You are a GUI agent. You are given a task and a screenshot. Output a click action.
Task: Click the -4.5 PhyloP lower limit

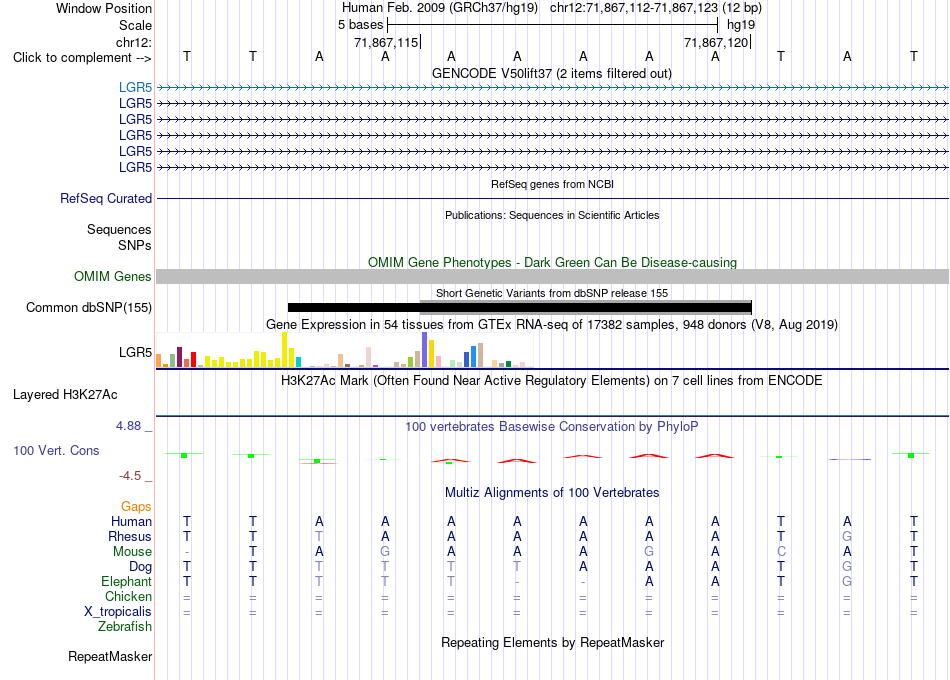130,476
